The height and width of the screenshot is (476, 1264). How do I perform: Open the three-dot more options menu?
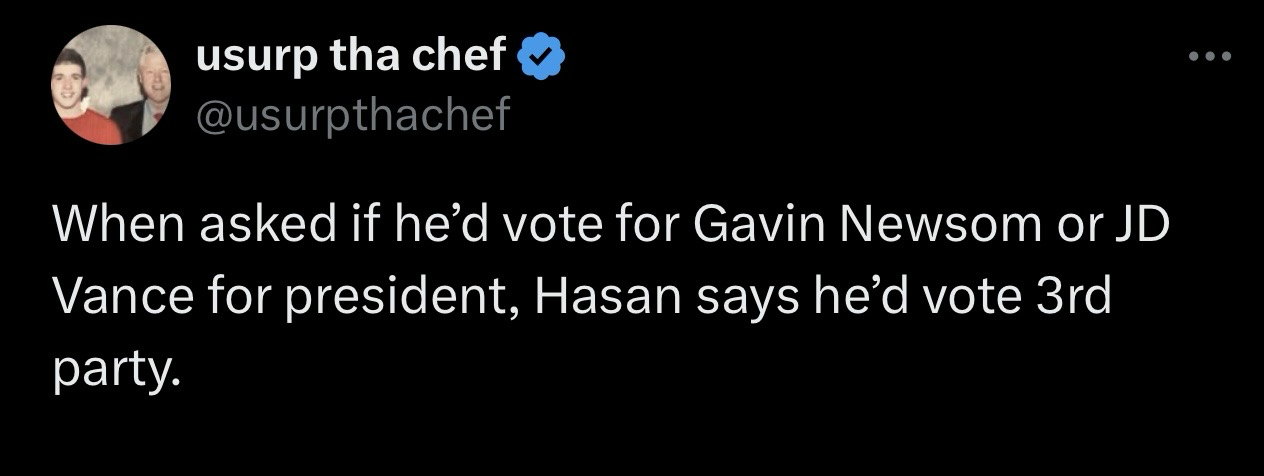(x=1212, y=57)
